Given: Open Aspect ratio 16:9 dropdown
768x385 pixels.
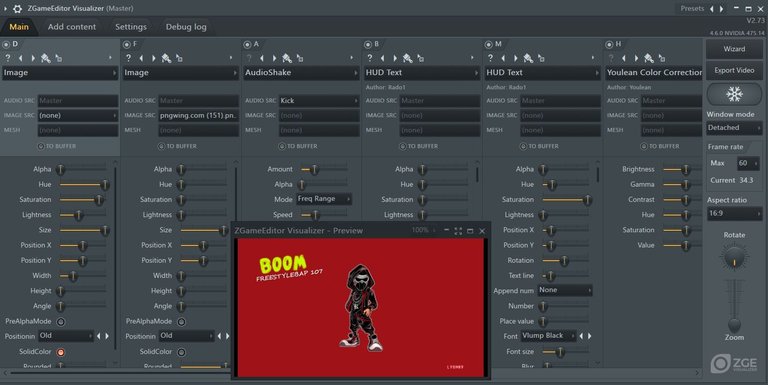Looking at the screenshot, I should click(734, 214).
